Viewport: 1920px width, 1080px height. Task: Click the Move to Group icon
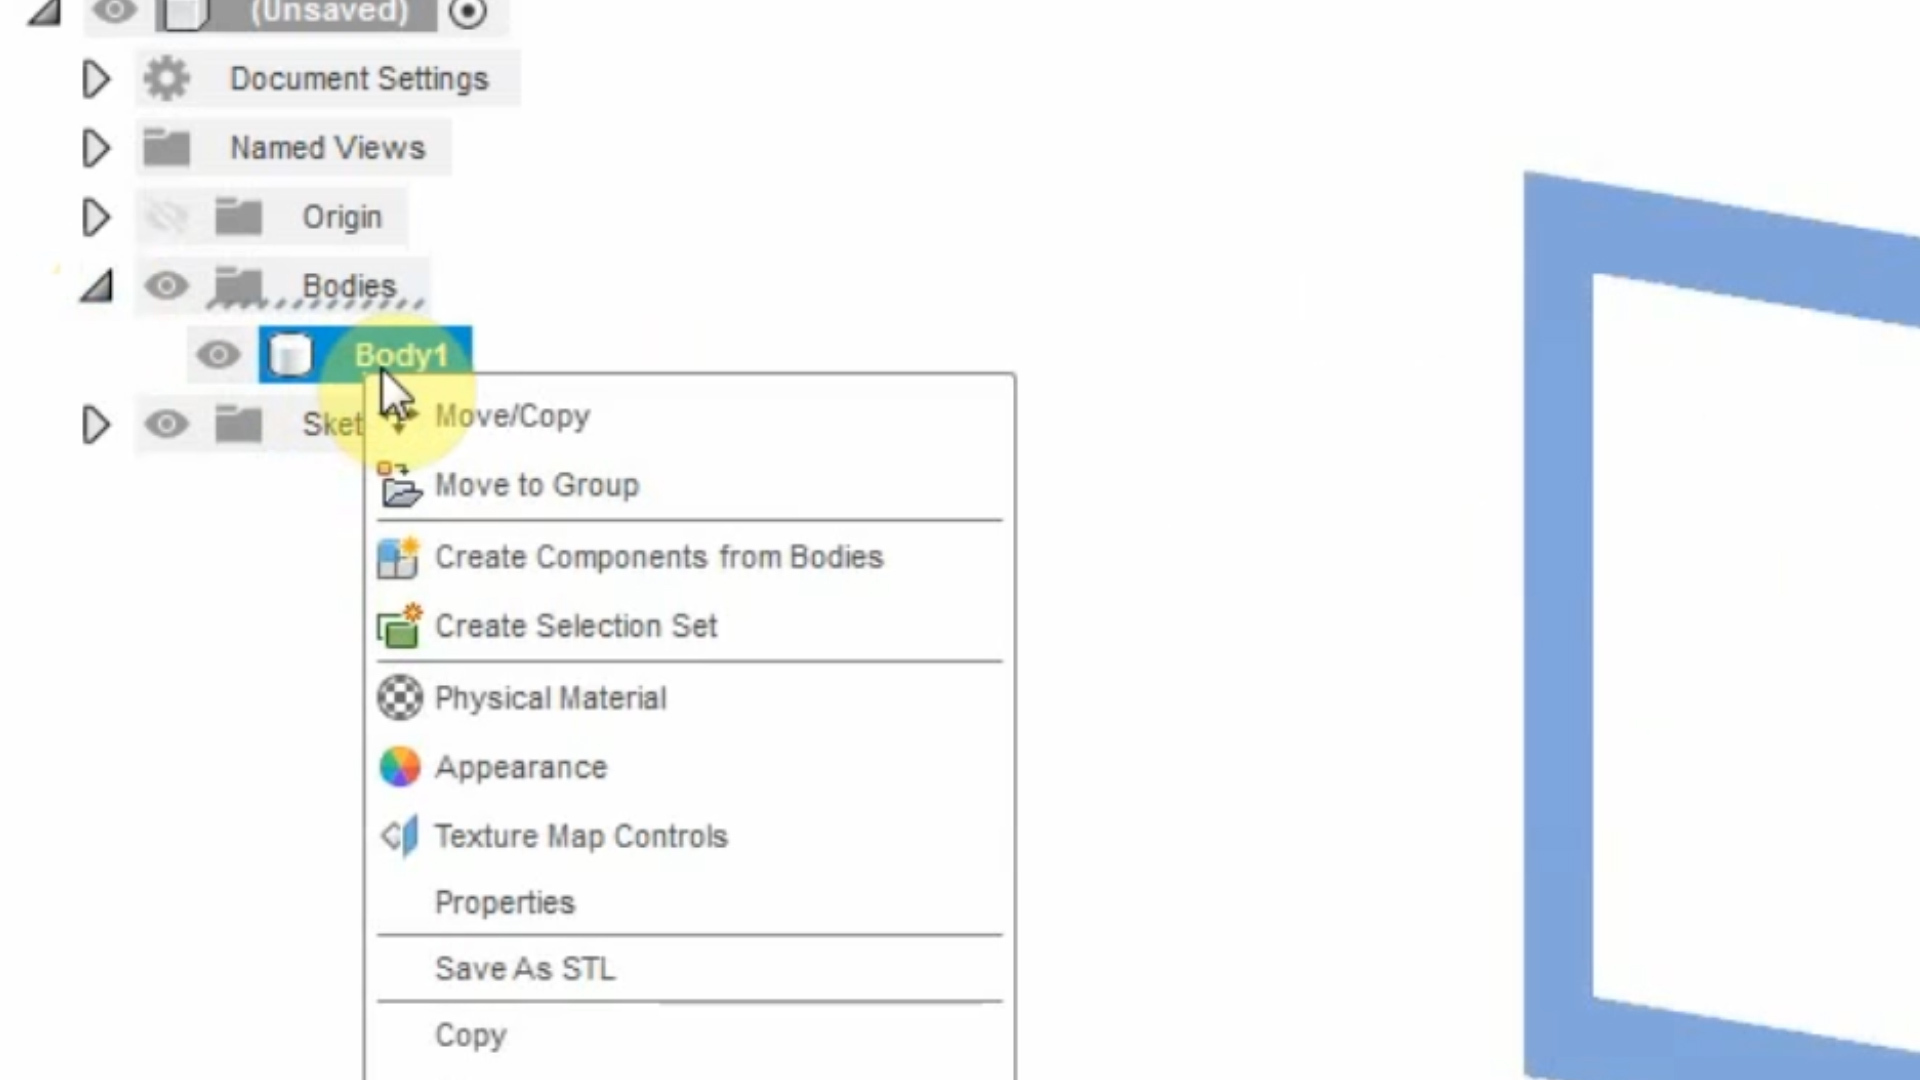(400, 484)
